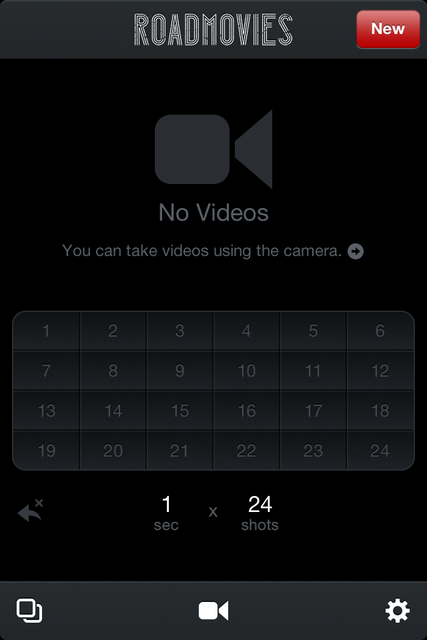Click the red New button
The height and width of the screenshot is (640, 427).
click(x=388, y=29)
